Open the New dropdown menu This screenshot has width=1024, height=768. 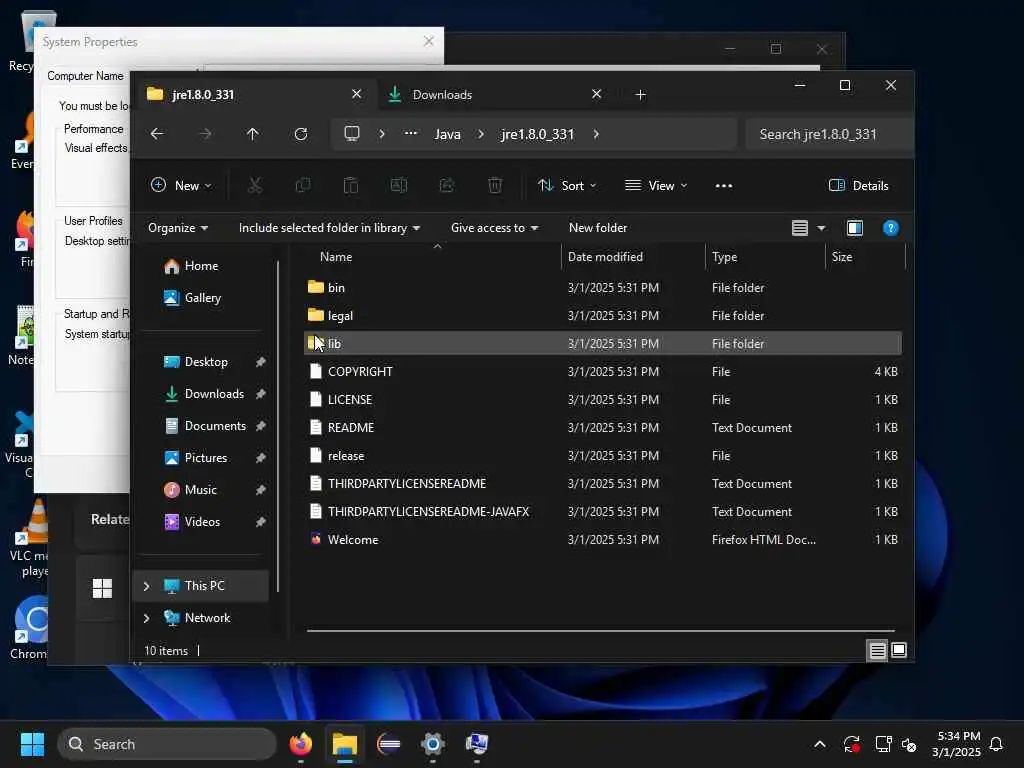[181, 185]
